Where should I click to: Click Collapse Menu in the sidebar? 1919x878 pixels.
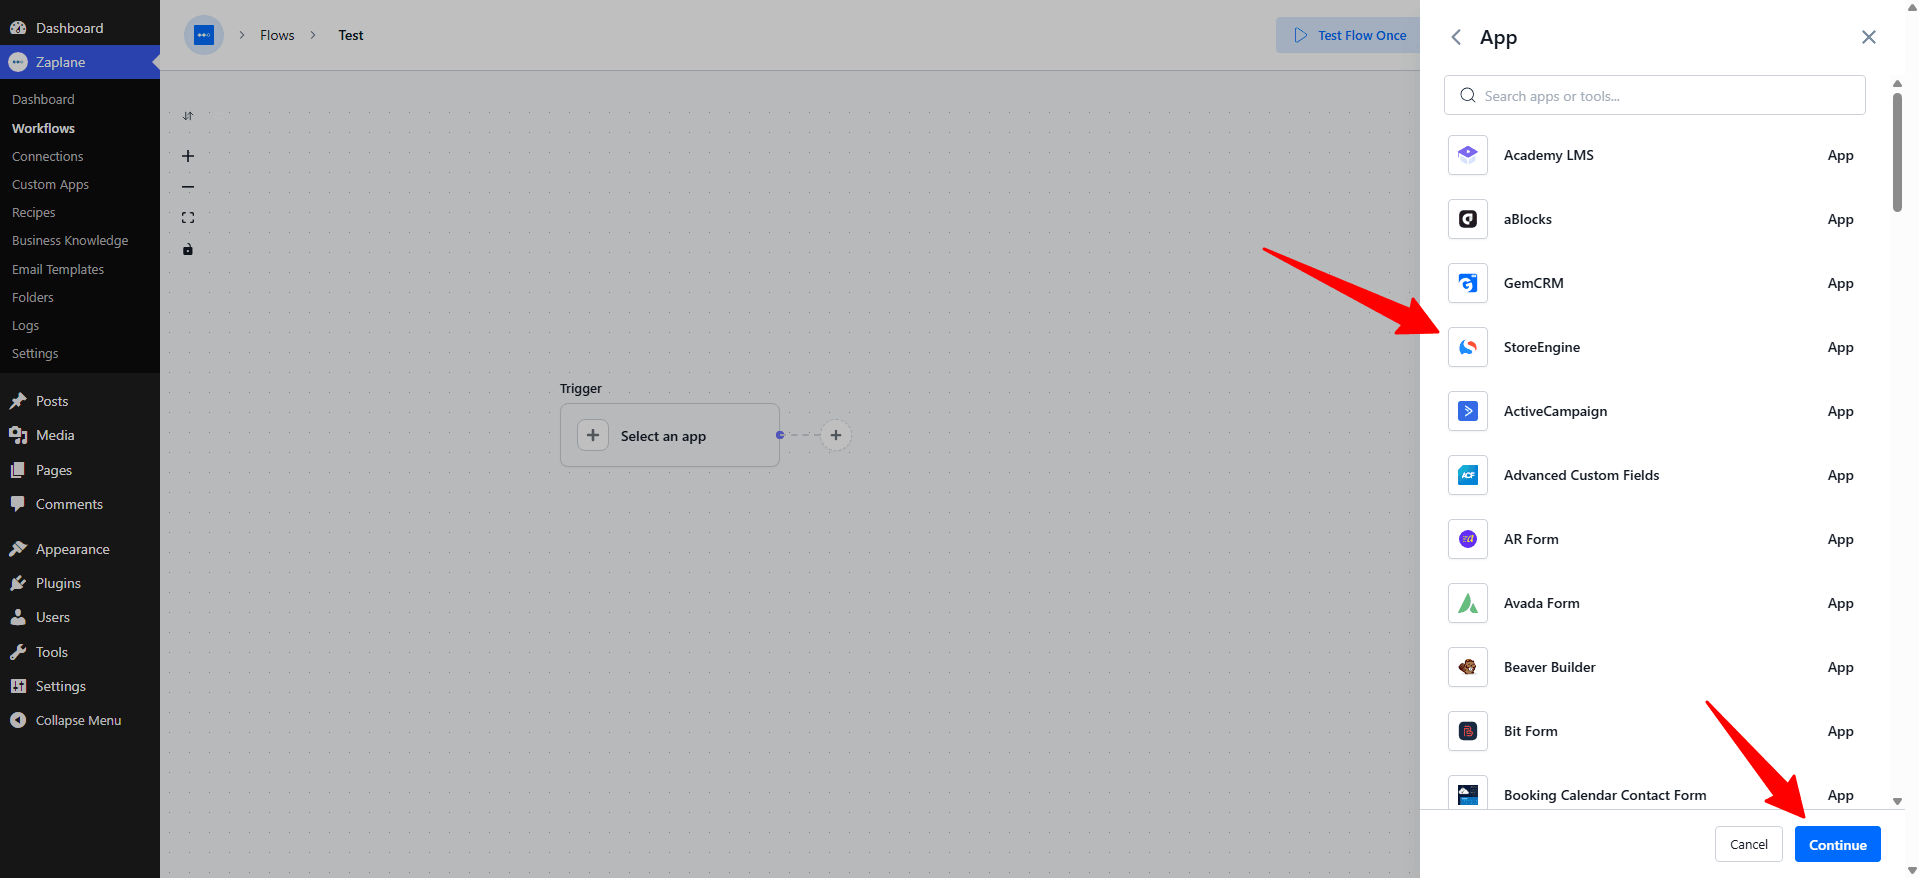(80, 720)
